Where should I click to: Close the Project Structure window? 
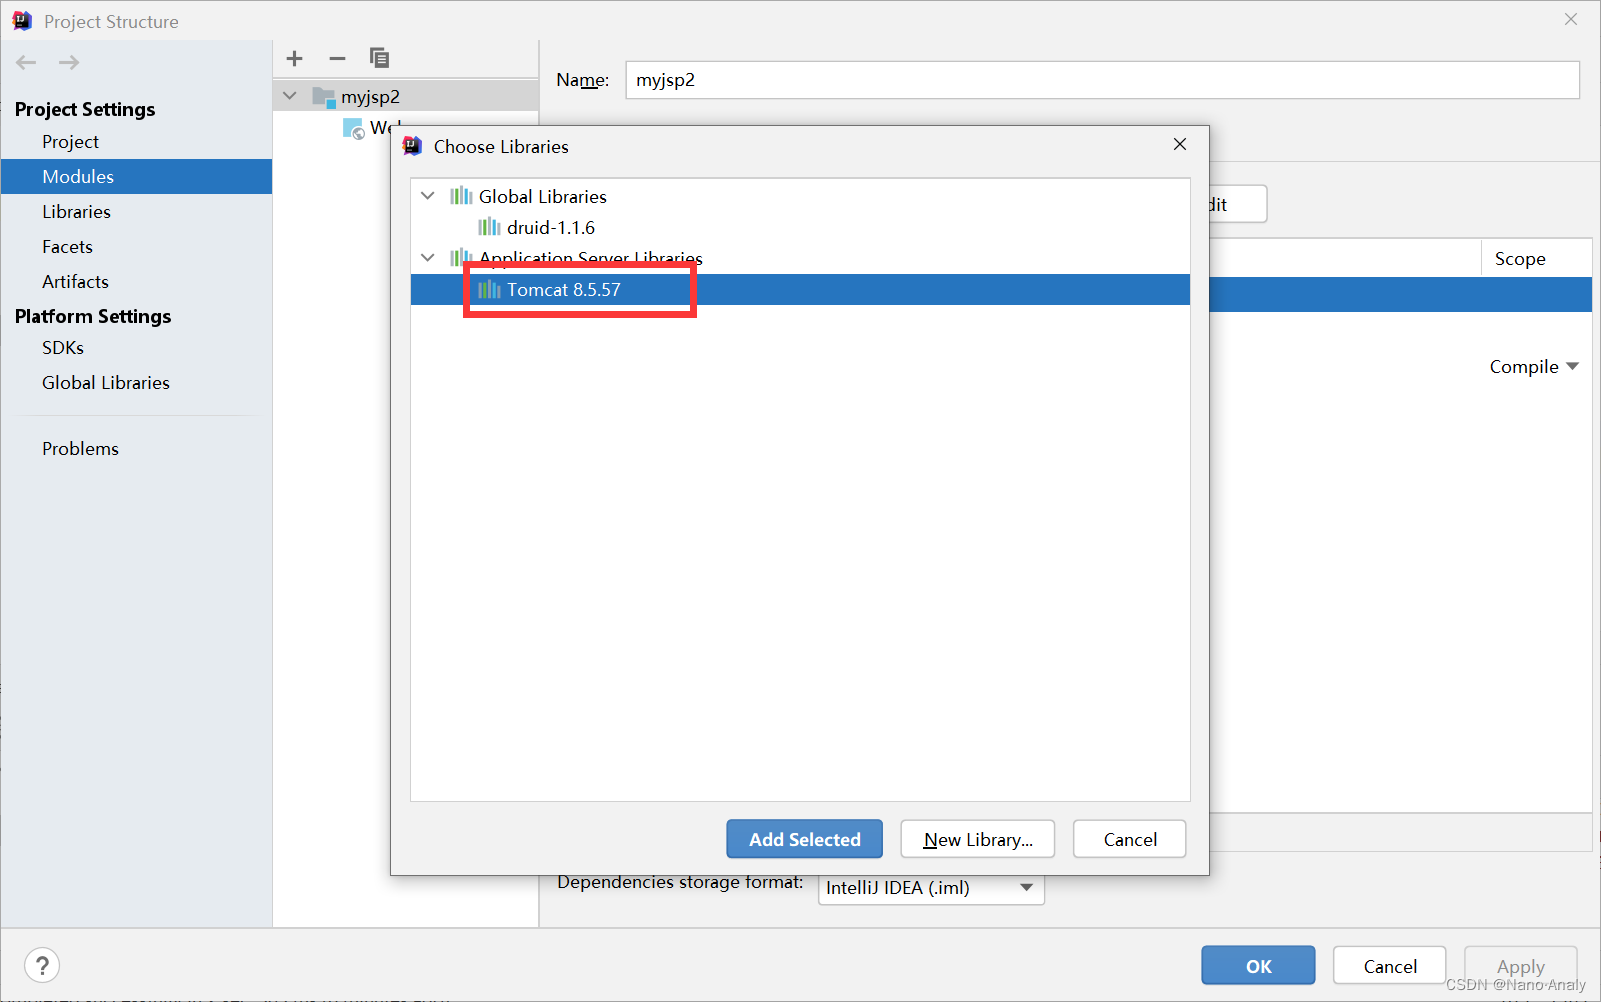[x=1571, y=19]
